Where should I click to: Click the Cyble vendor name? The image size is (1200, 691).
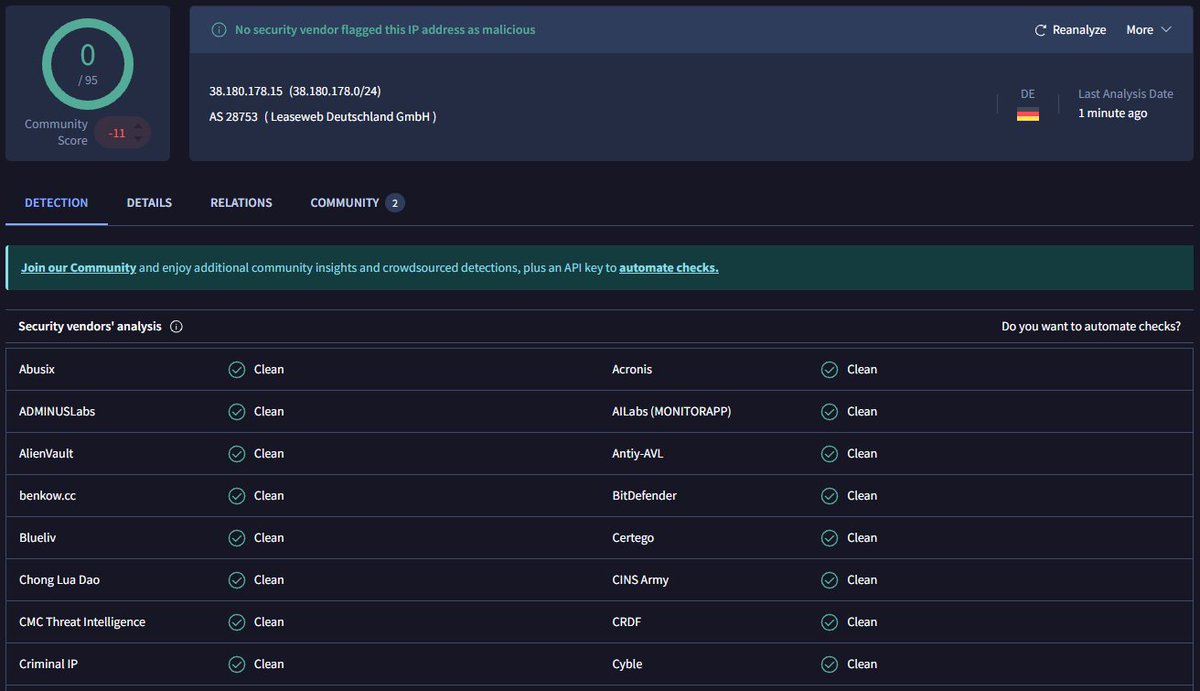pyautogui.click(x=627, y=664)
